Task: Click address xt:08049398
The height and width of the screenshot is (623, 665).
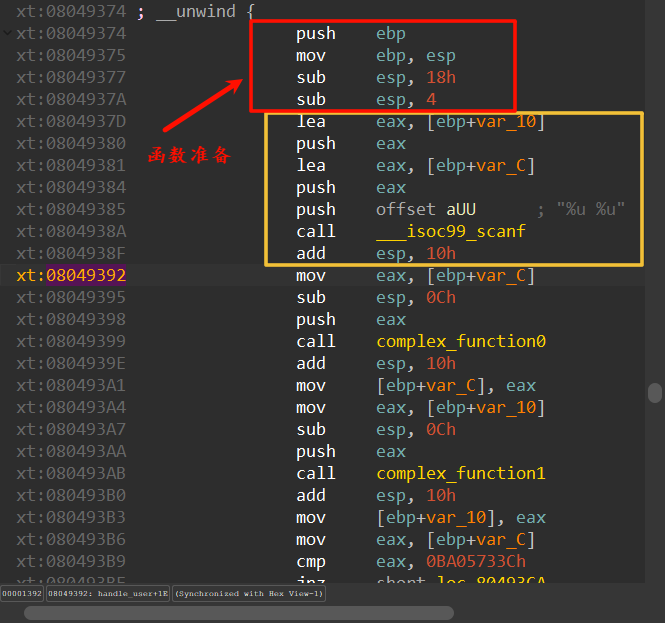Action: click(71, 319)
